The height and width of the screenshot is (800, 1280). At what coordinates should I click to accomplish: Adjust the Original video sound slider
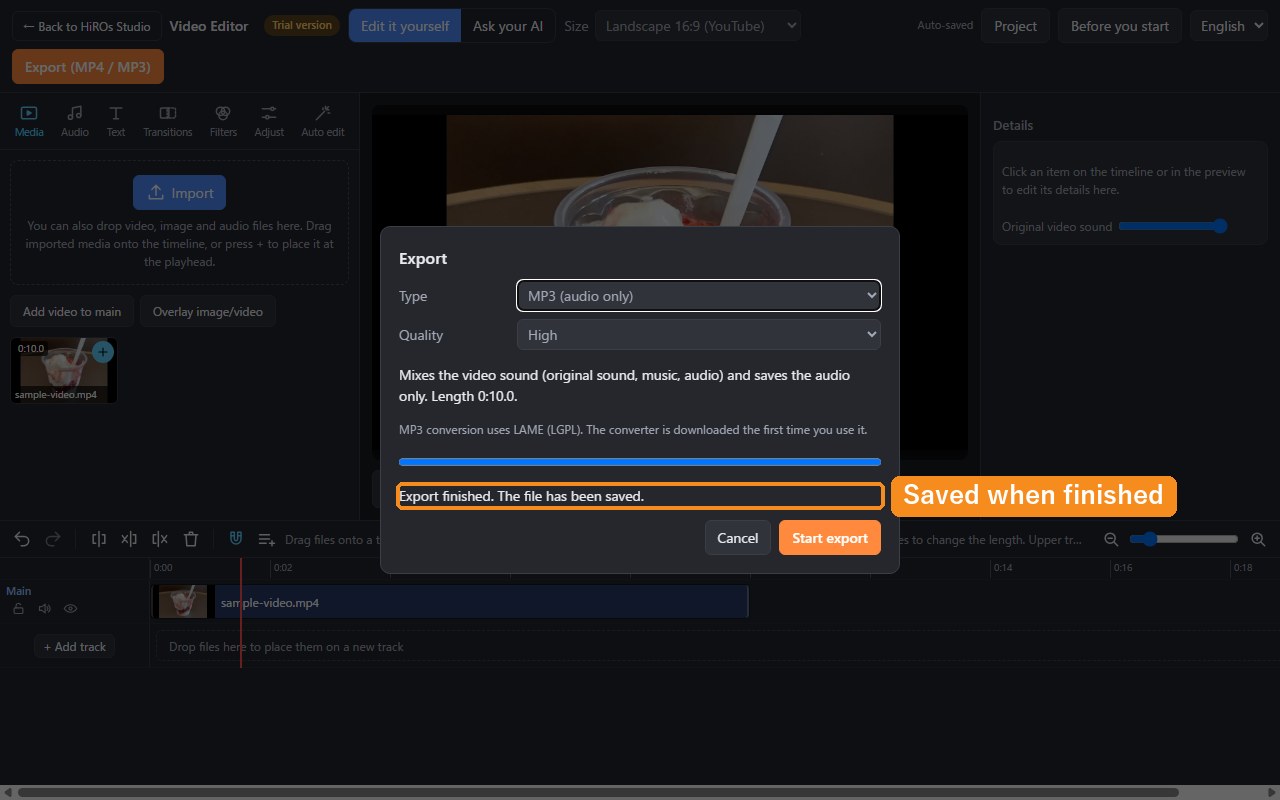point(1173,226)
